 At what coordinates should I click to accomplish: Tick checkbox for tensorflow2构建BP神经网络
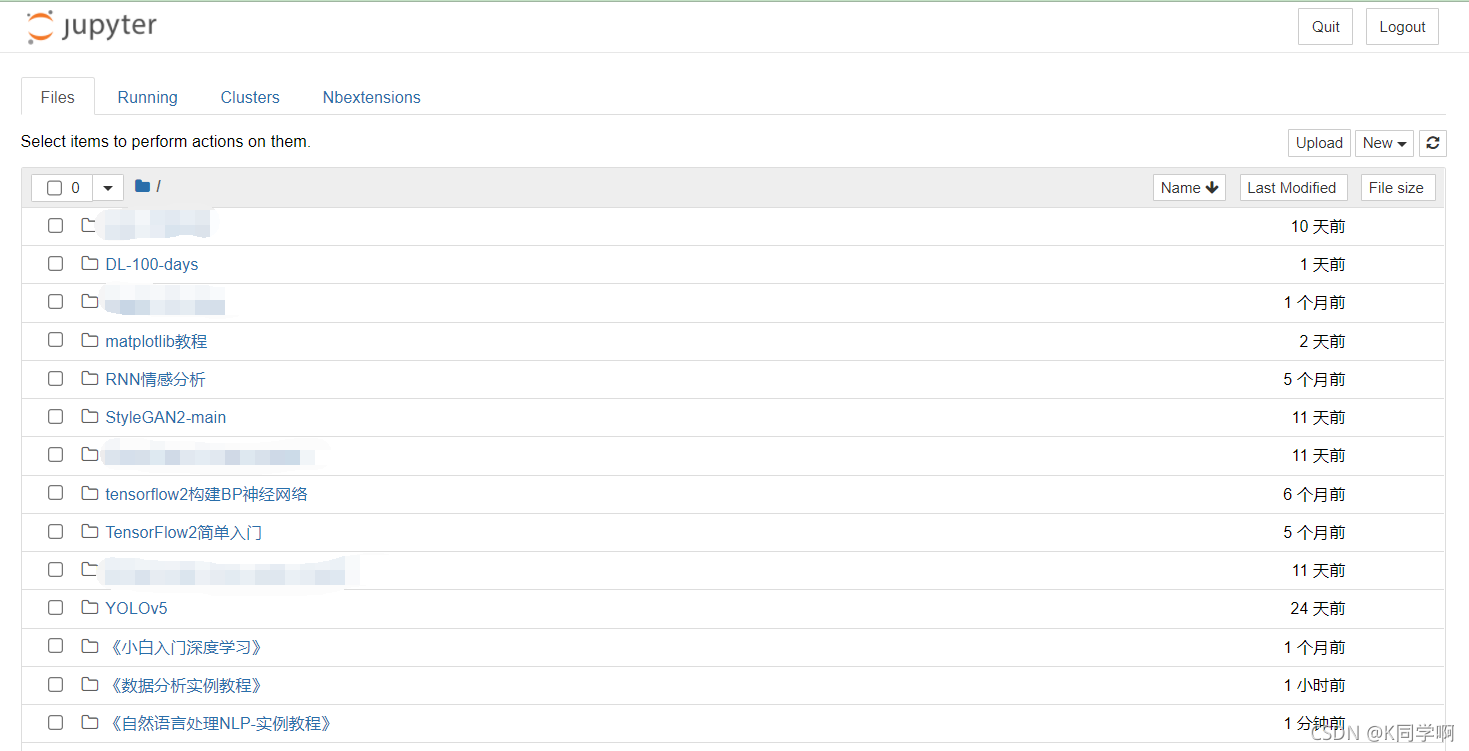point(56,494)
